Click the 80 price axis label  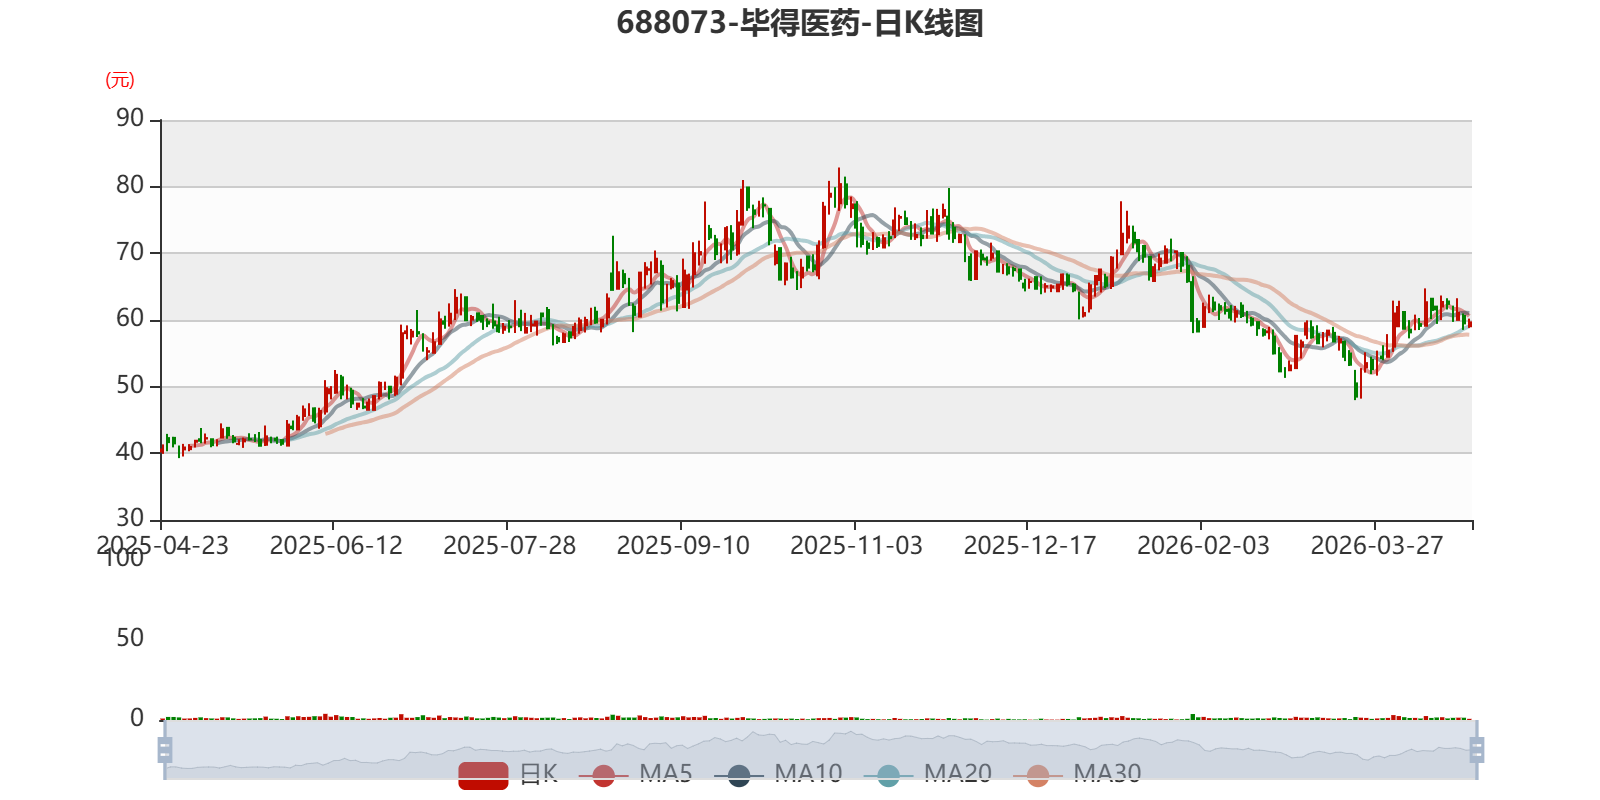click(130, 186)
